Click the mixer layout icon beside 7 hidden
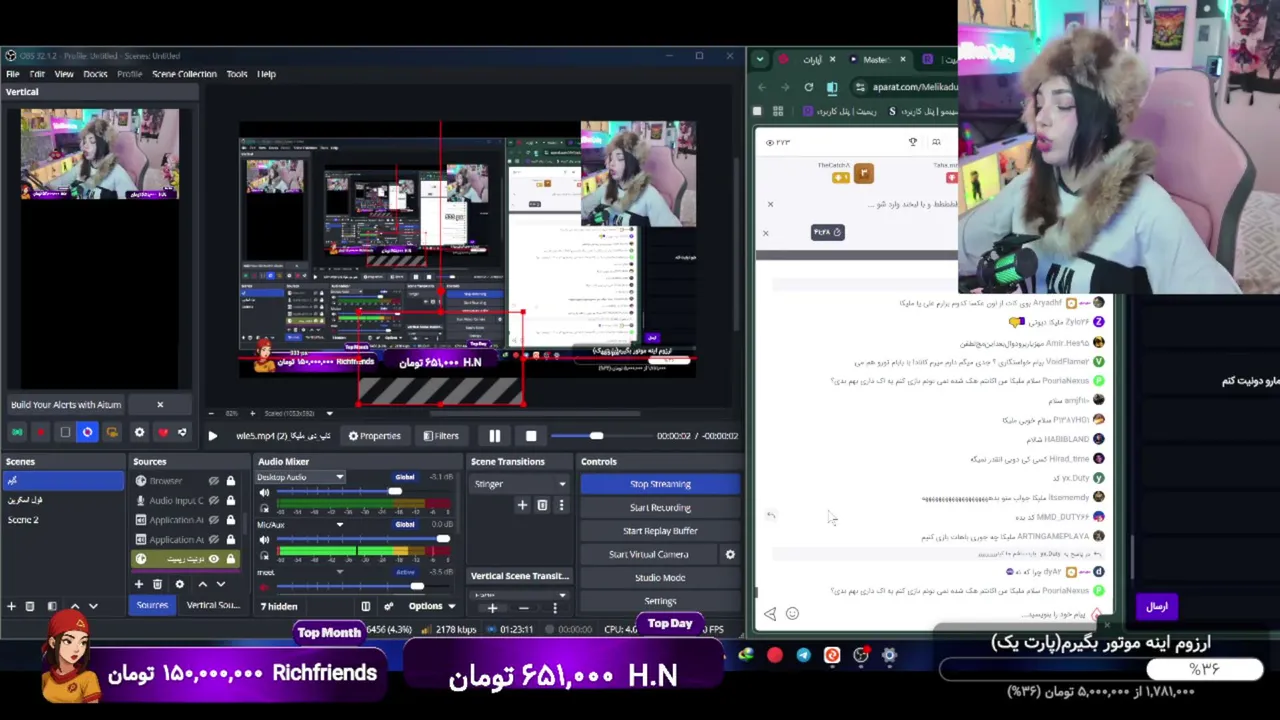Viewport: 1280px width, 720px height. tap(366, 606)
